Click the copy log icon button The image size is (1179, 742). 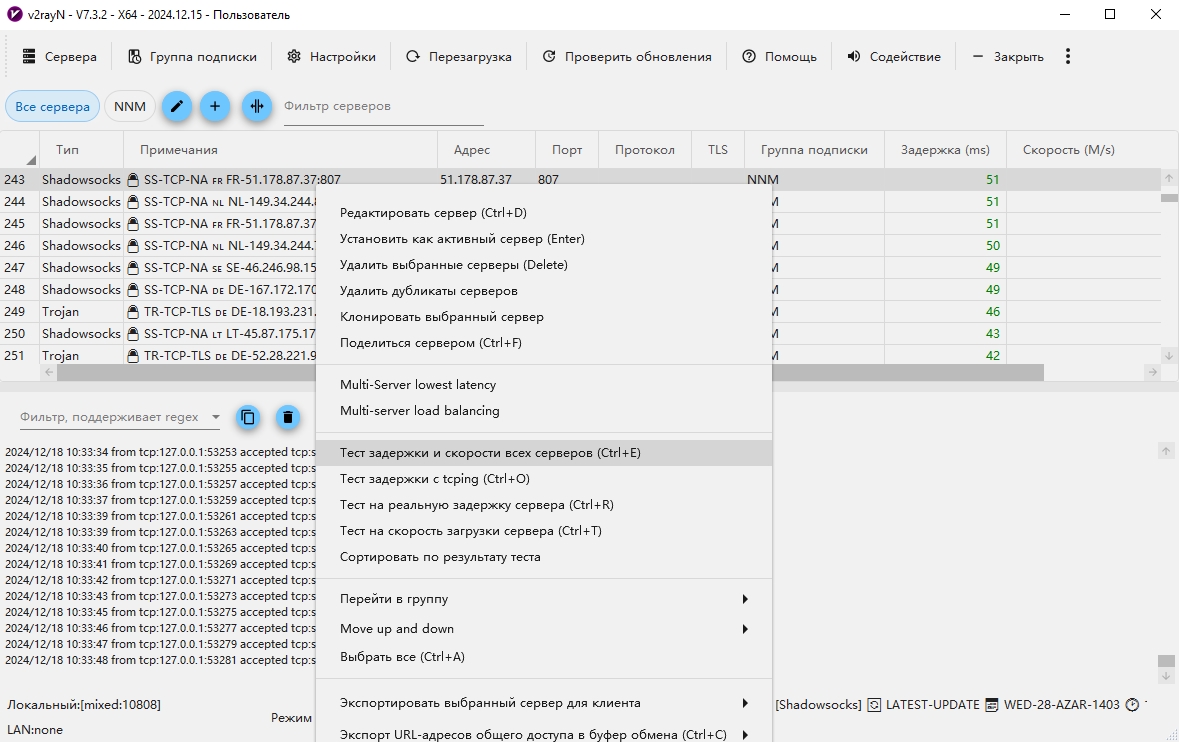point(248,417)
